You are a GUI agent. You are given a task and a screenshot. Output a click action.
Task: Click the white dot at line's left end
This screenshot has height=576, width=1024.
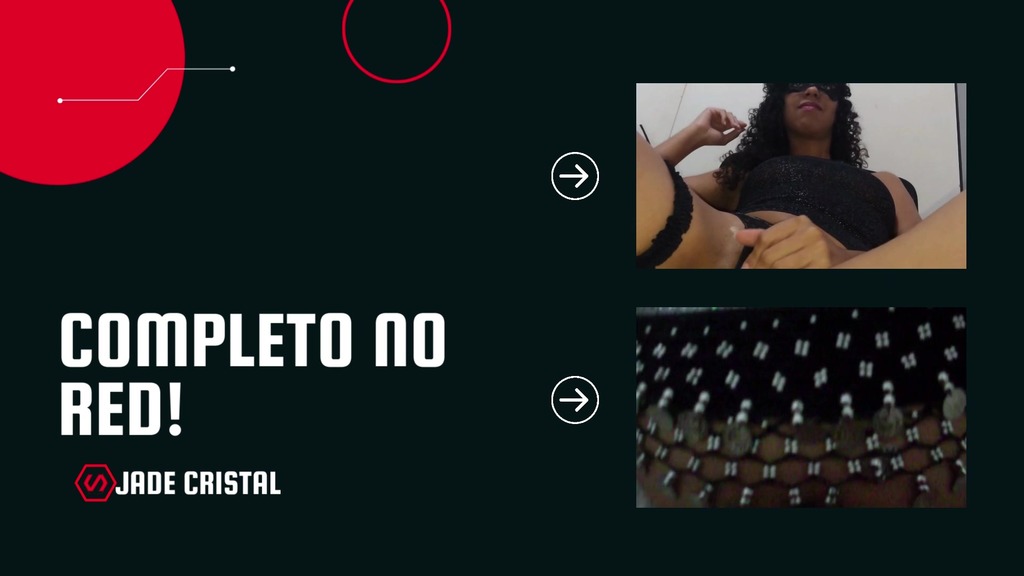click(60, 101)
